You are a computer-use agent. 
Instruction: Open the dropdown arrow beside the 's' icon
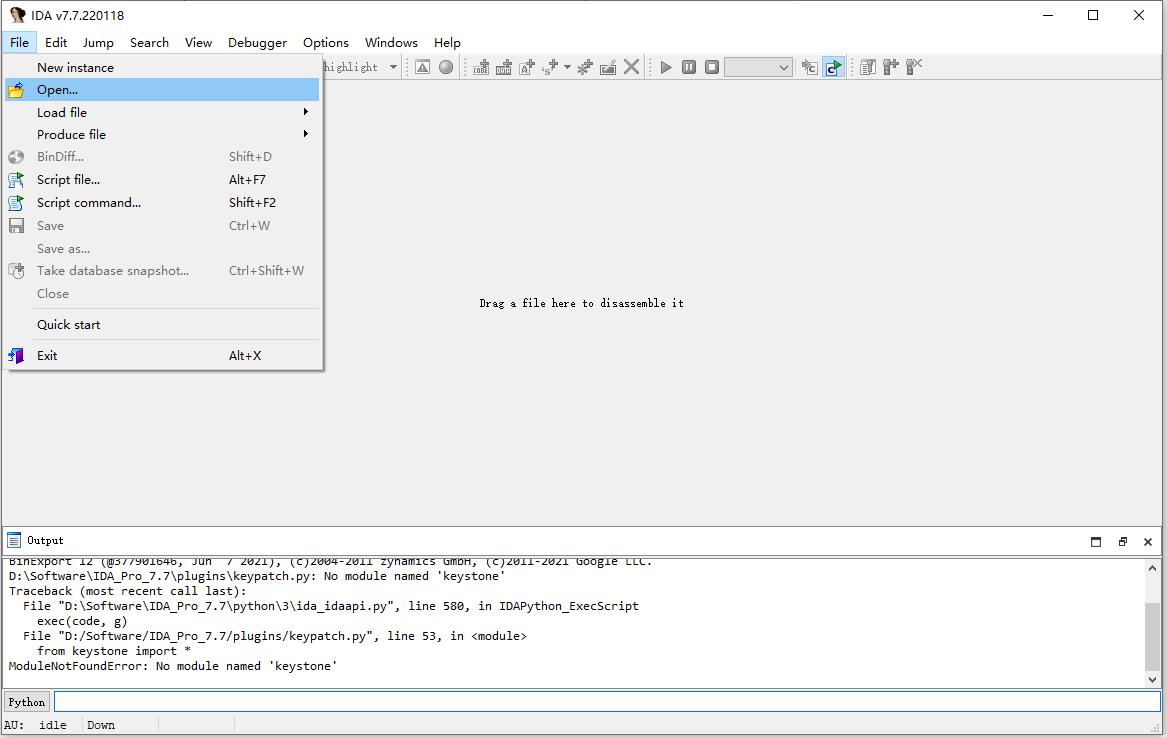coord(567,68)
